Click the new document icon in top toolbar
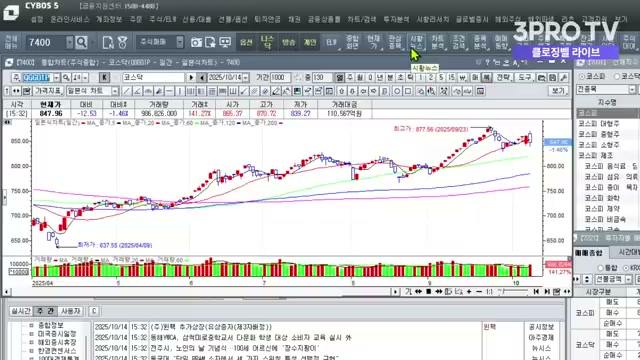640x360 pixels. pos(108,42)
